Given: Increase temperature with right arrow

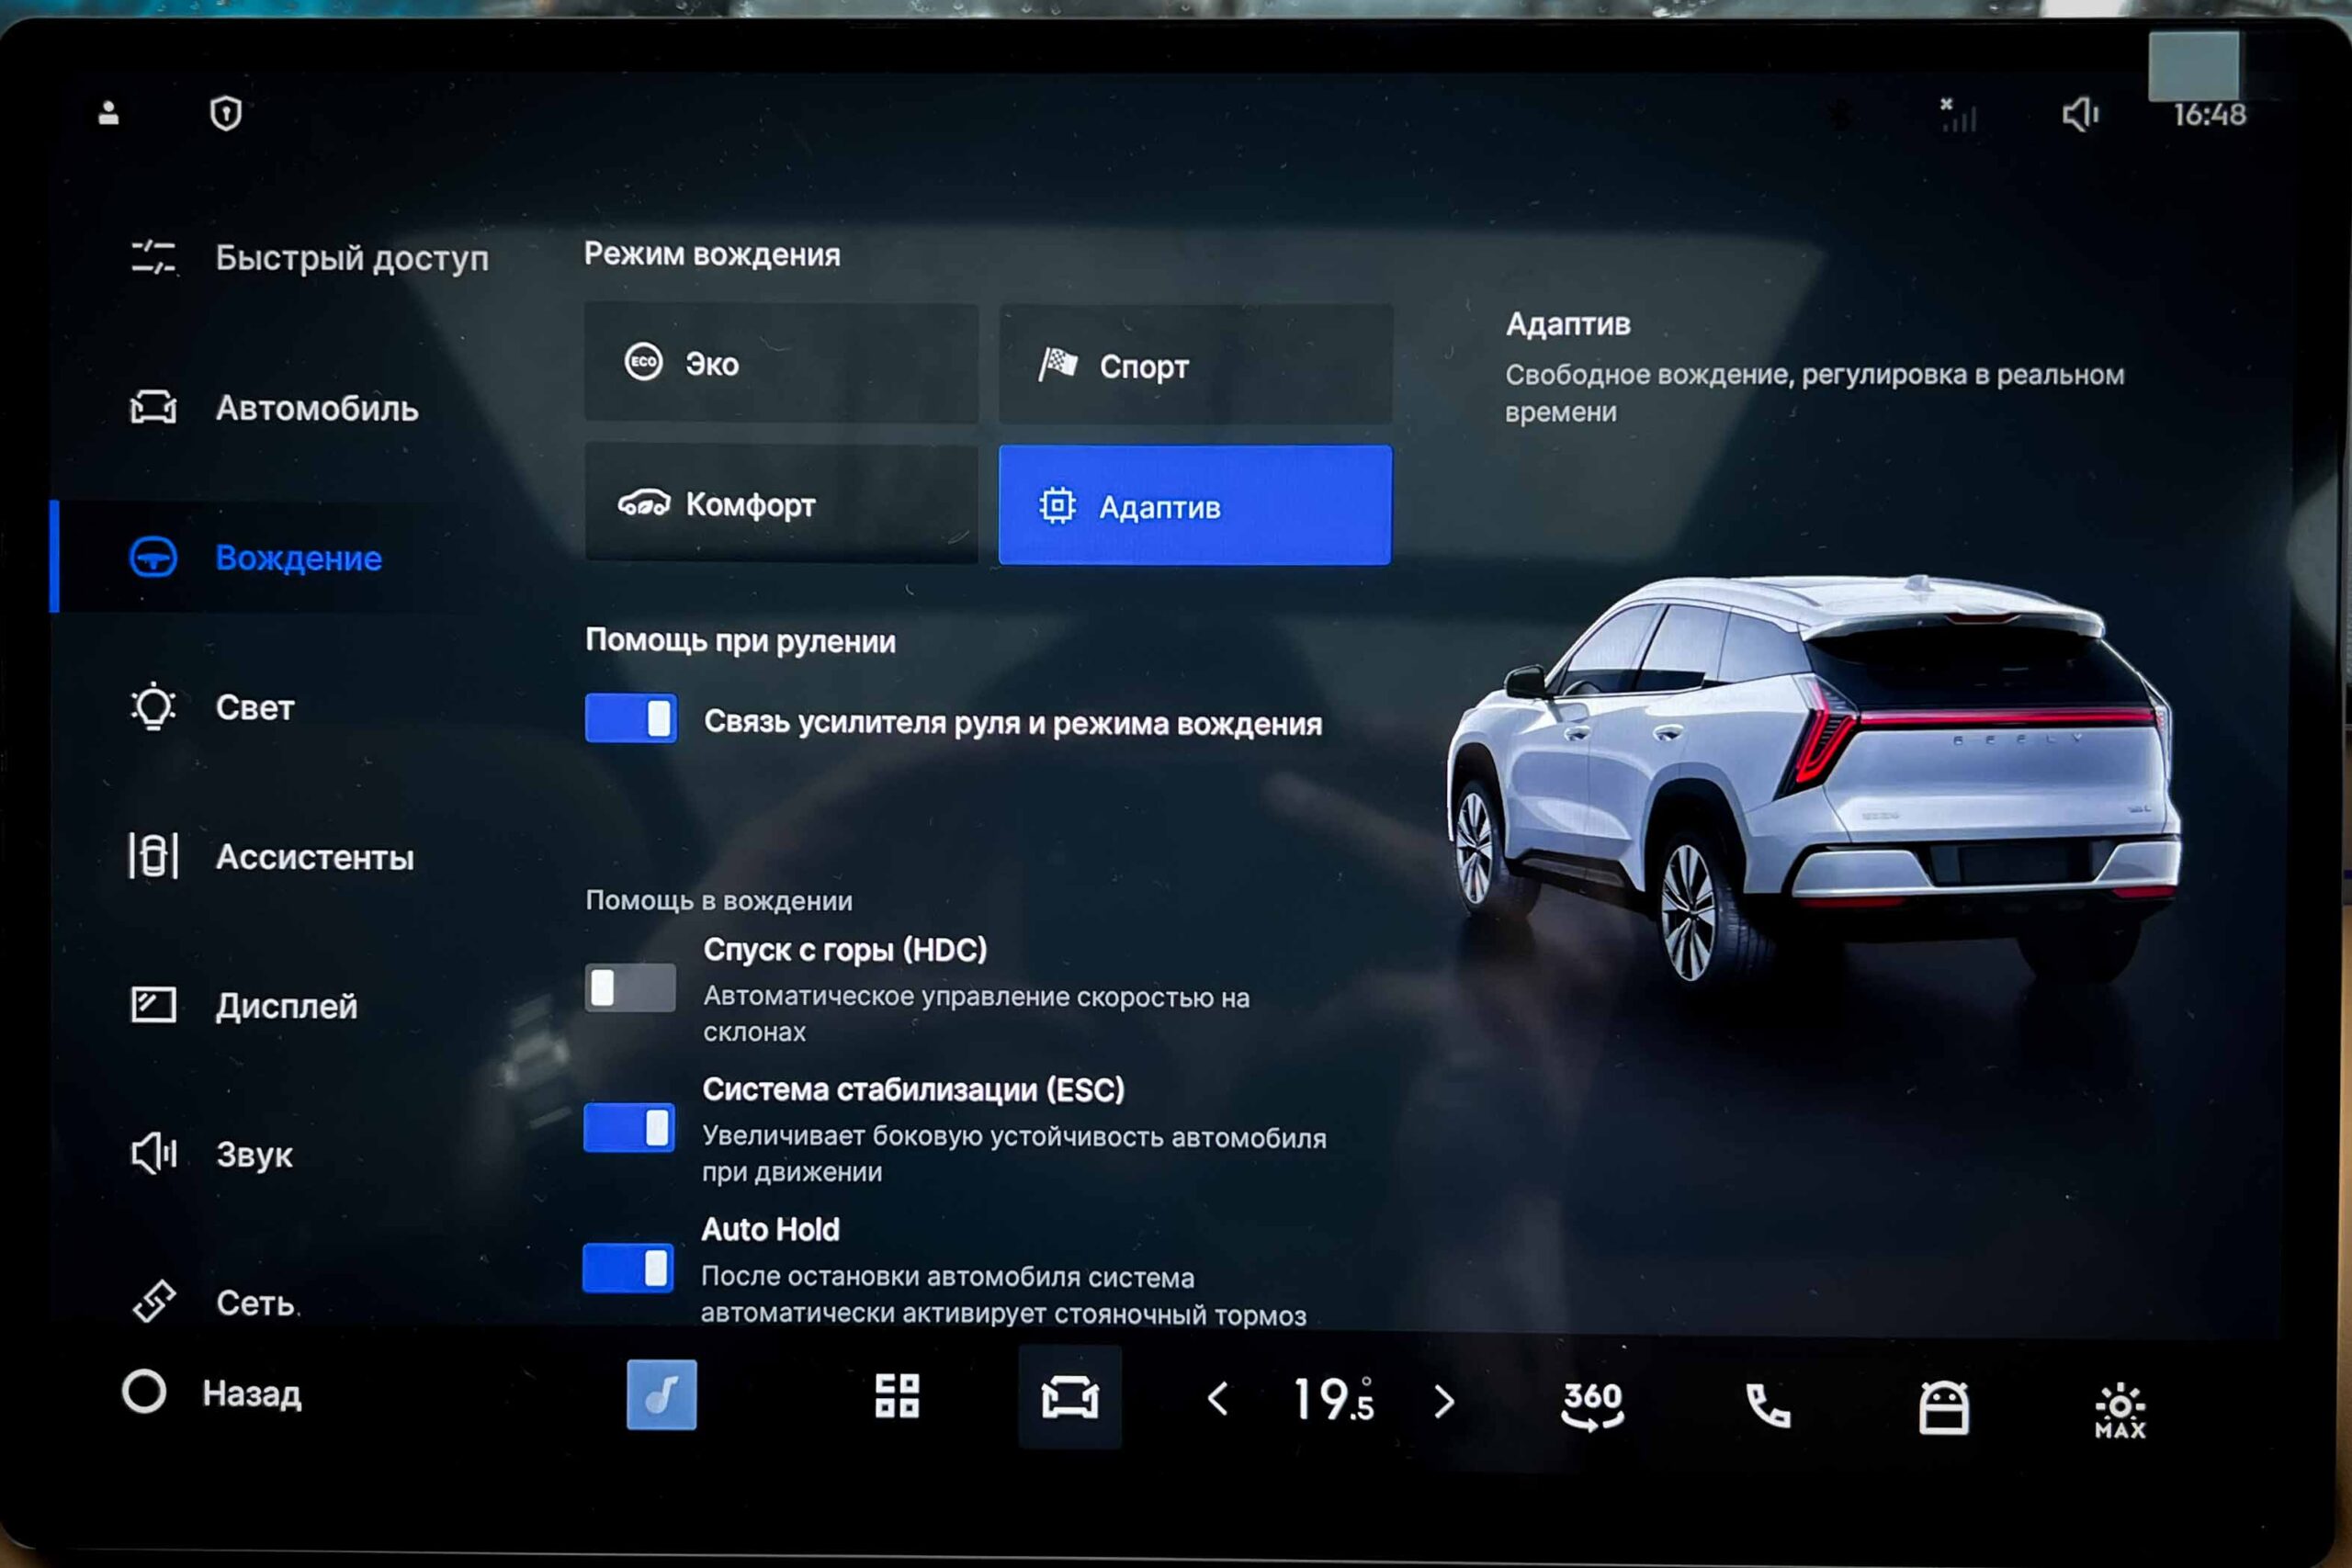Looking at the screenshot, I should point(1443,1401).
